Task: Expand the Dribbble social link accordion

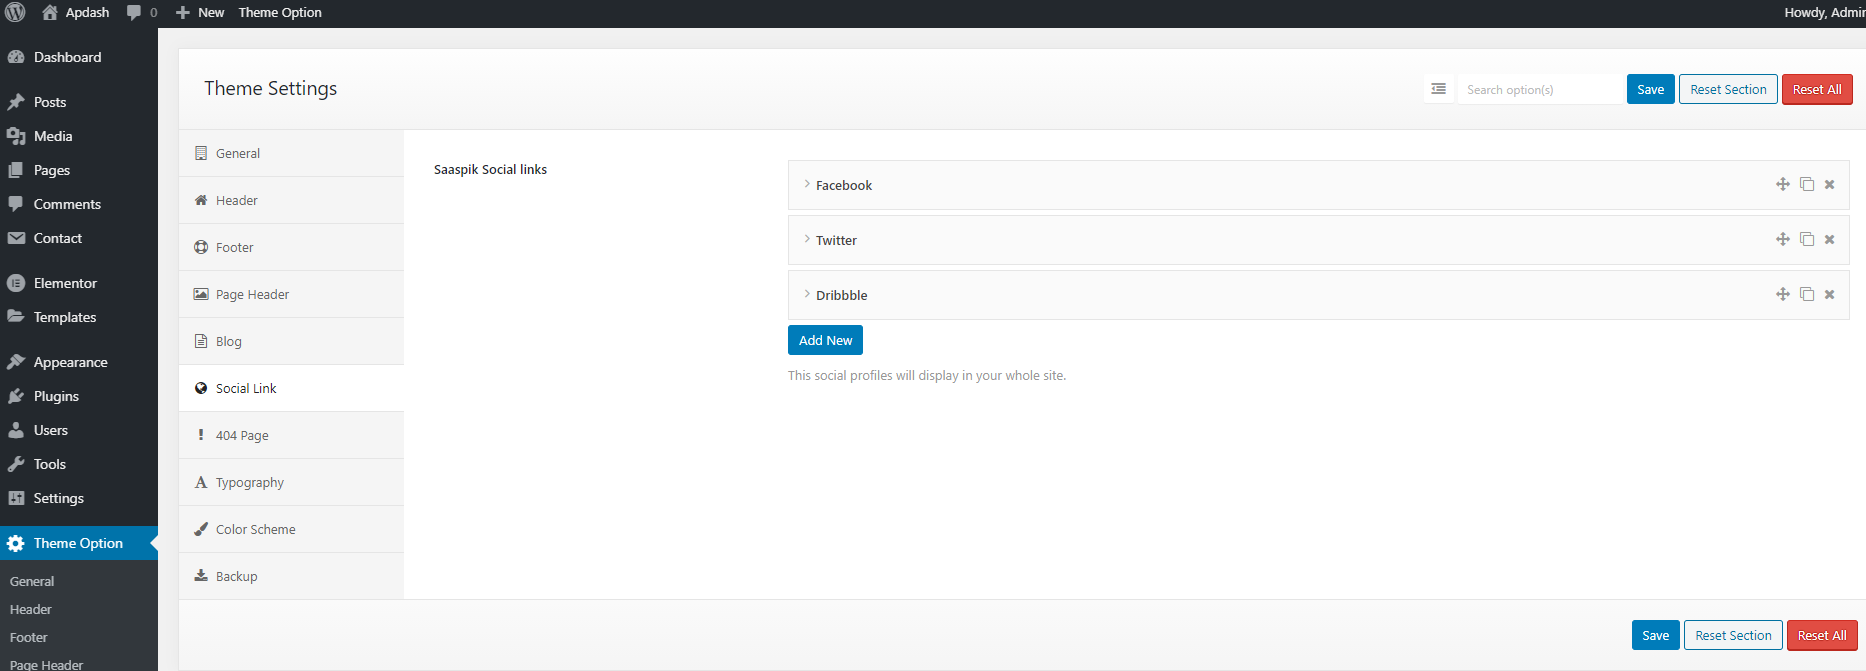Action: (x=841, y=295)
